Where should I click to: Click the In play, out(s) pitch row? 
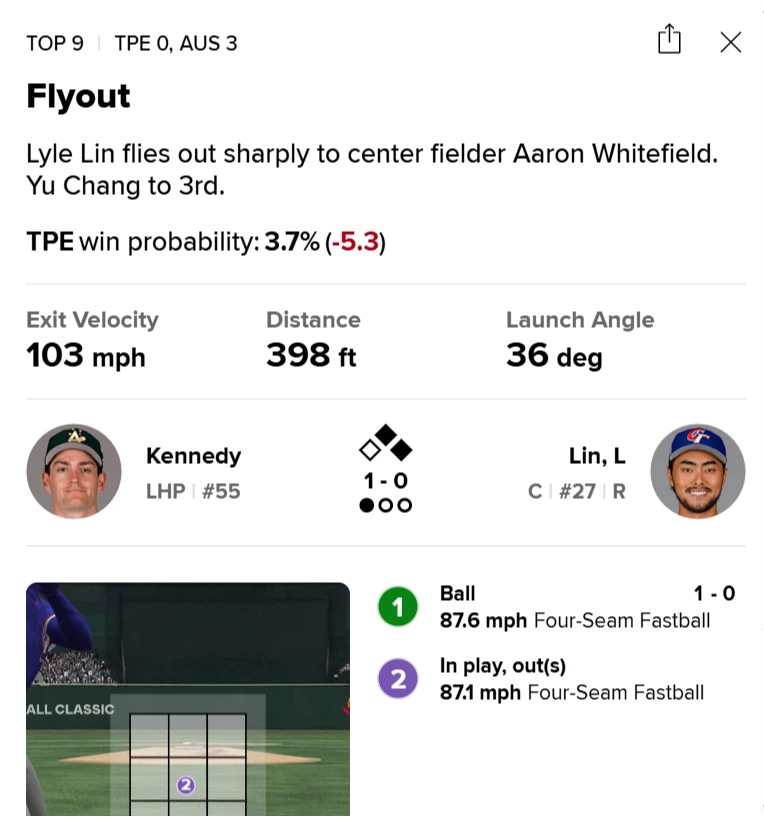pos(572,679)
